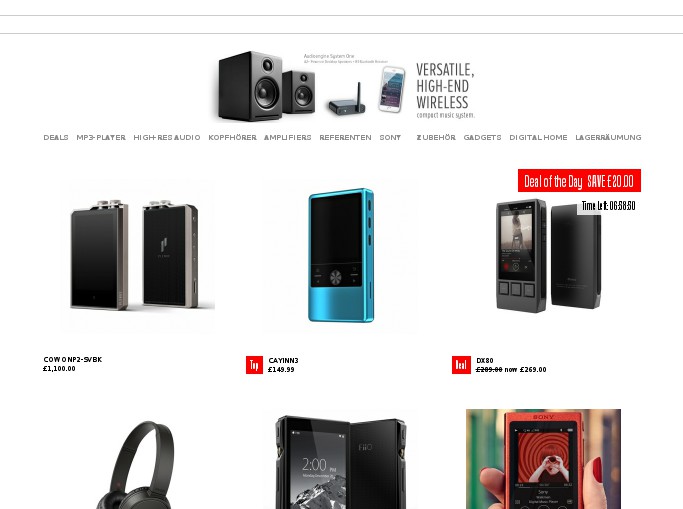Select the KOPFHÖRER navigation item

pyautogui.click(x=232, y=138)
